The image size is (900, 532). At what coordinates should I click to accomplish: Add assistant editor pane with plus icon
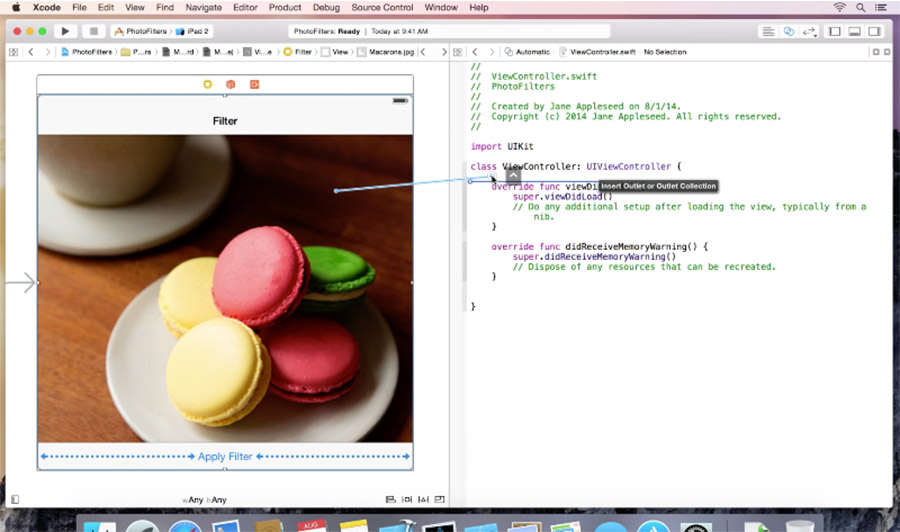[x=876, y=52]
